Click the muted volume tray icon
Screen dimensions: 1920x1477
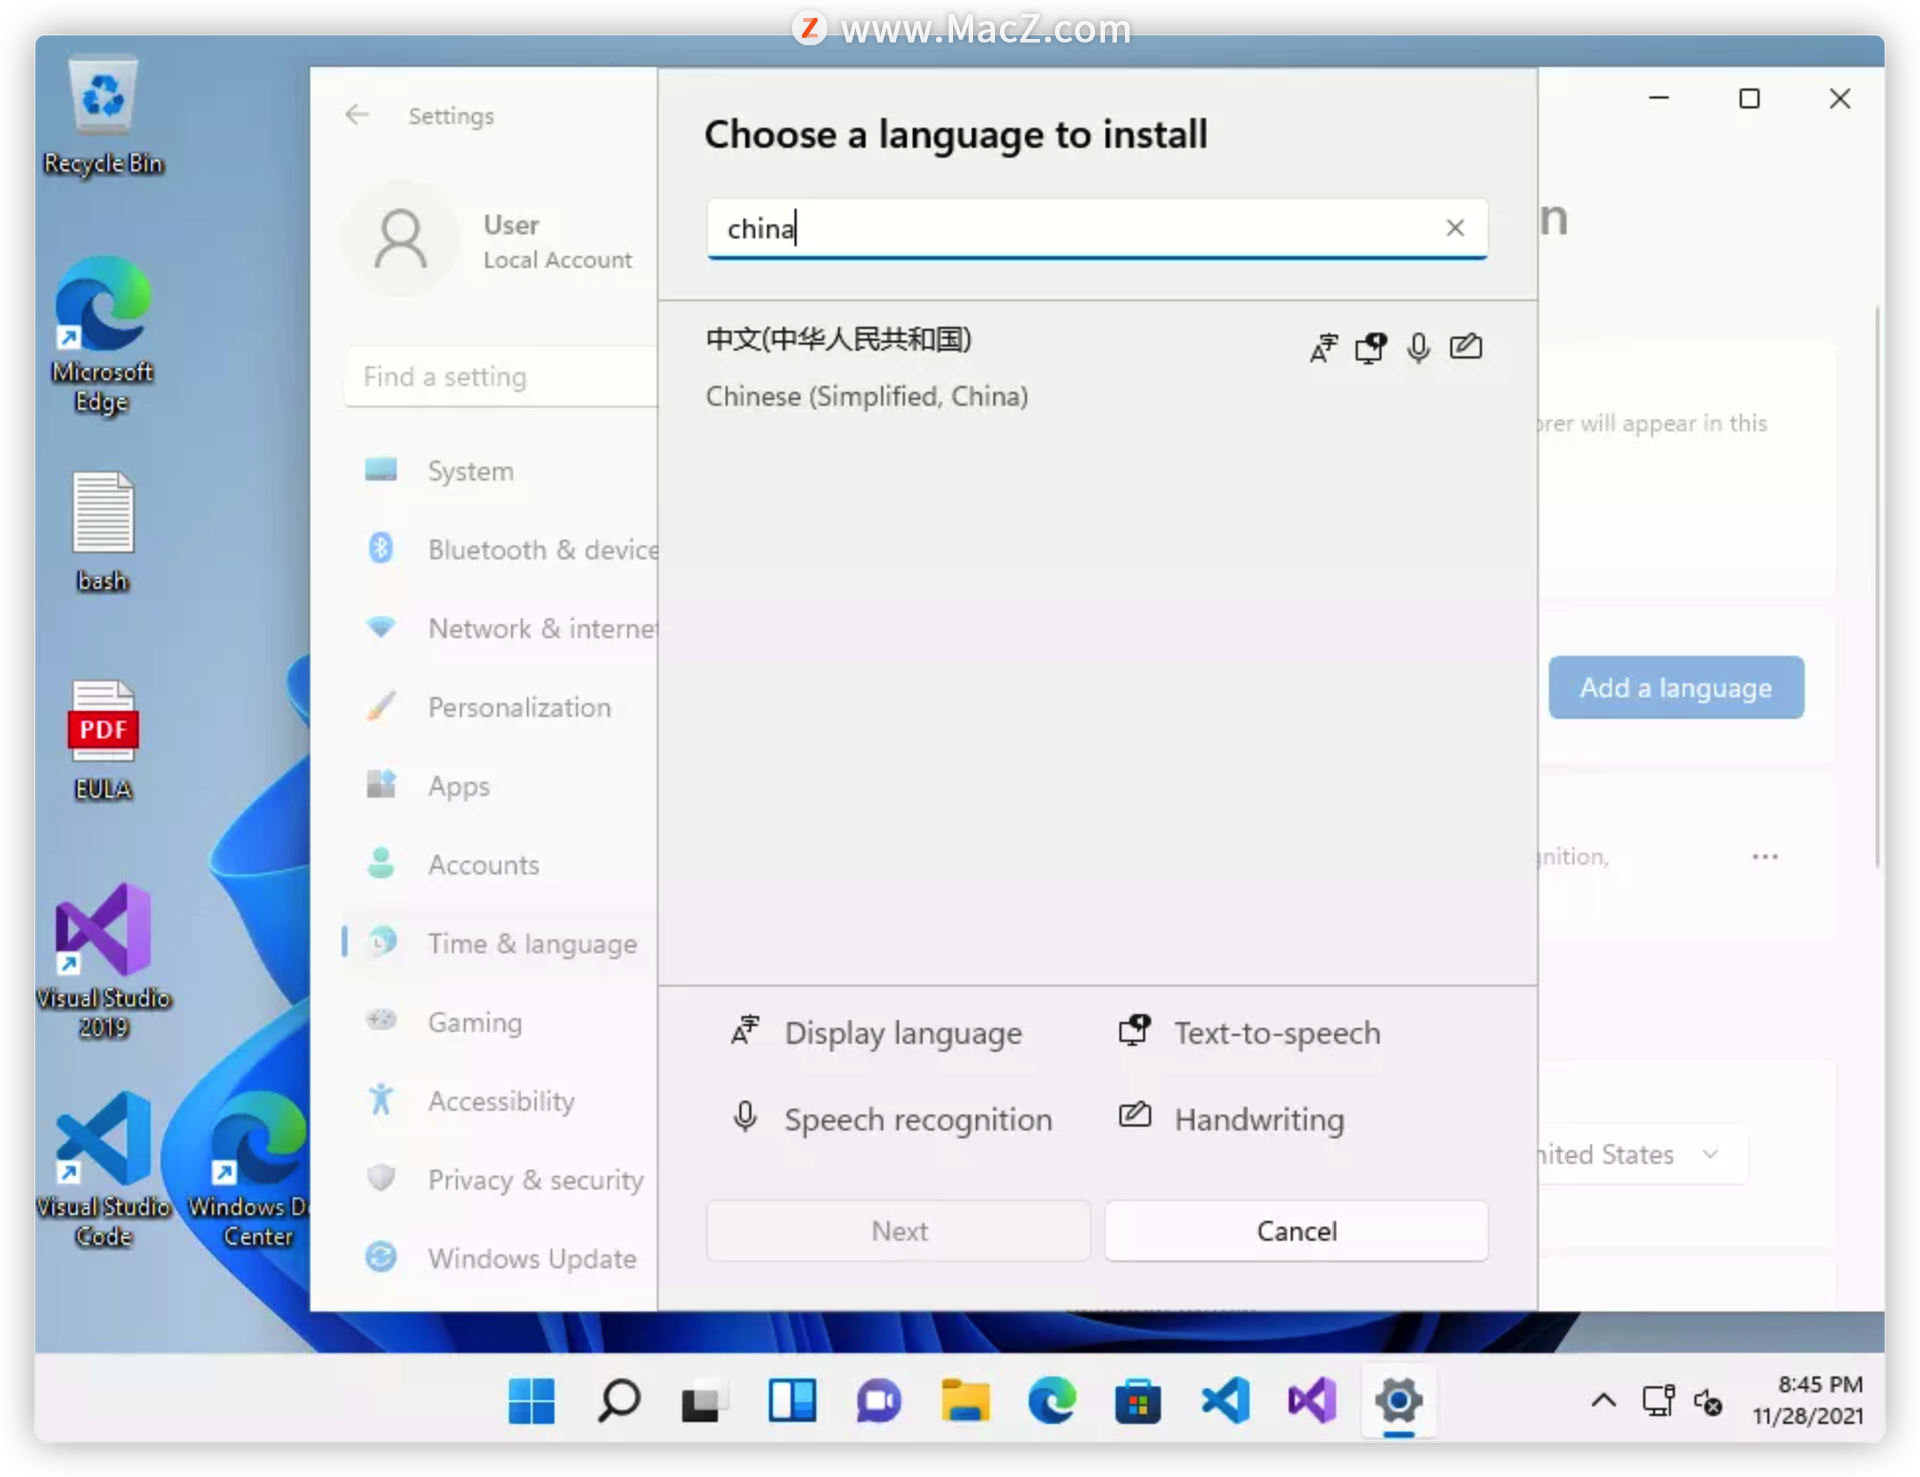click(x=1708, y=1401)
